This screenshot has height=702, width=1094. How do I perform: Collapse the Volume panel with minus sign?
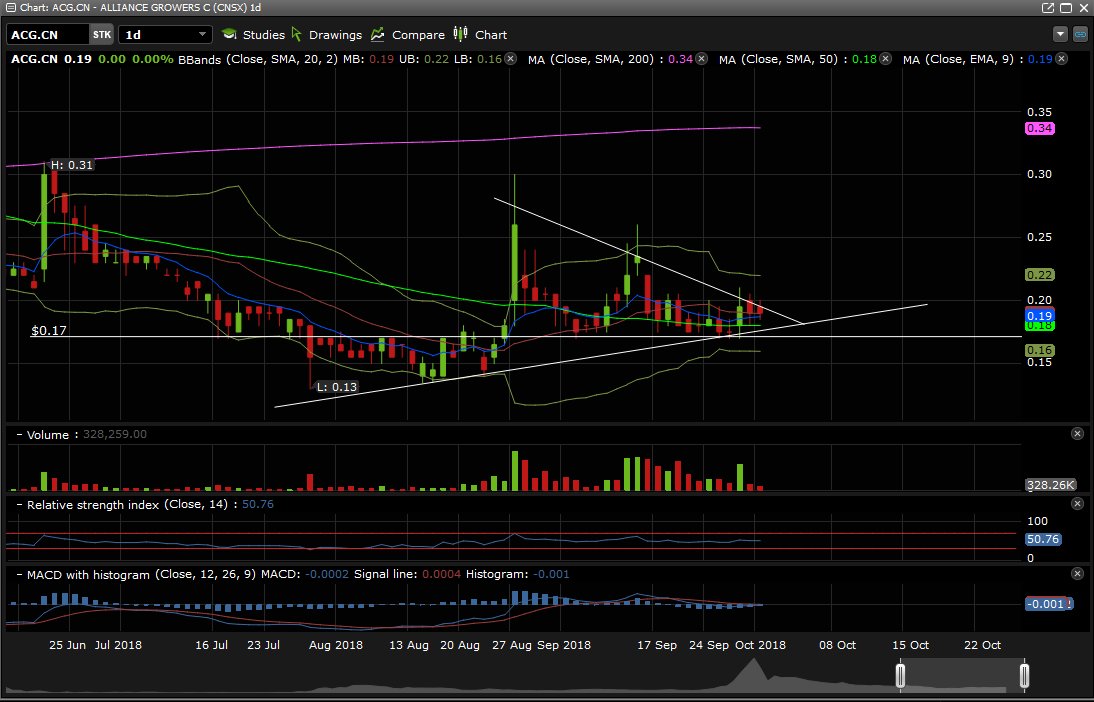20,435
